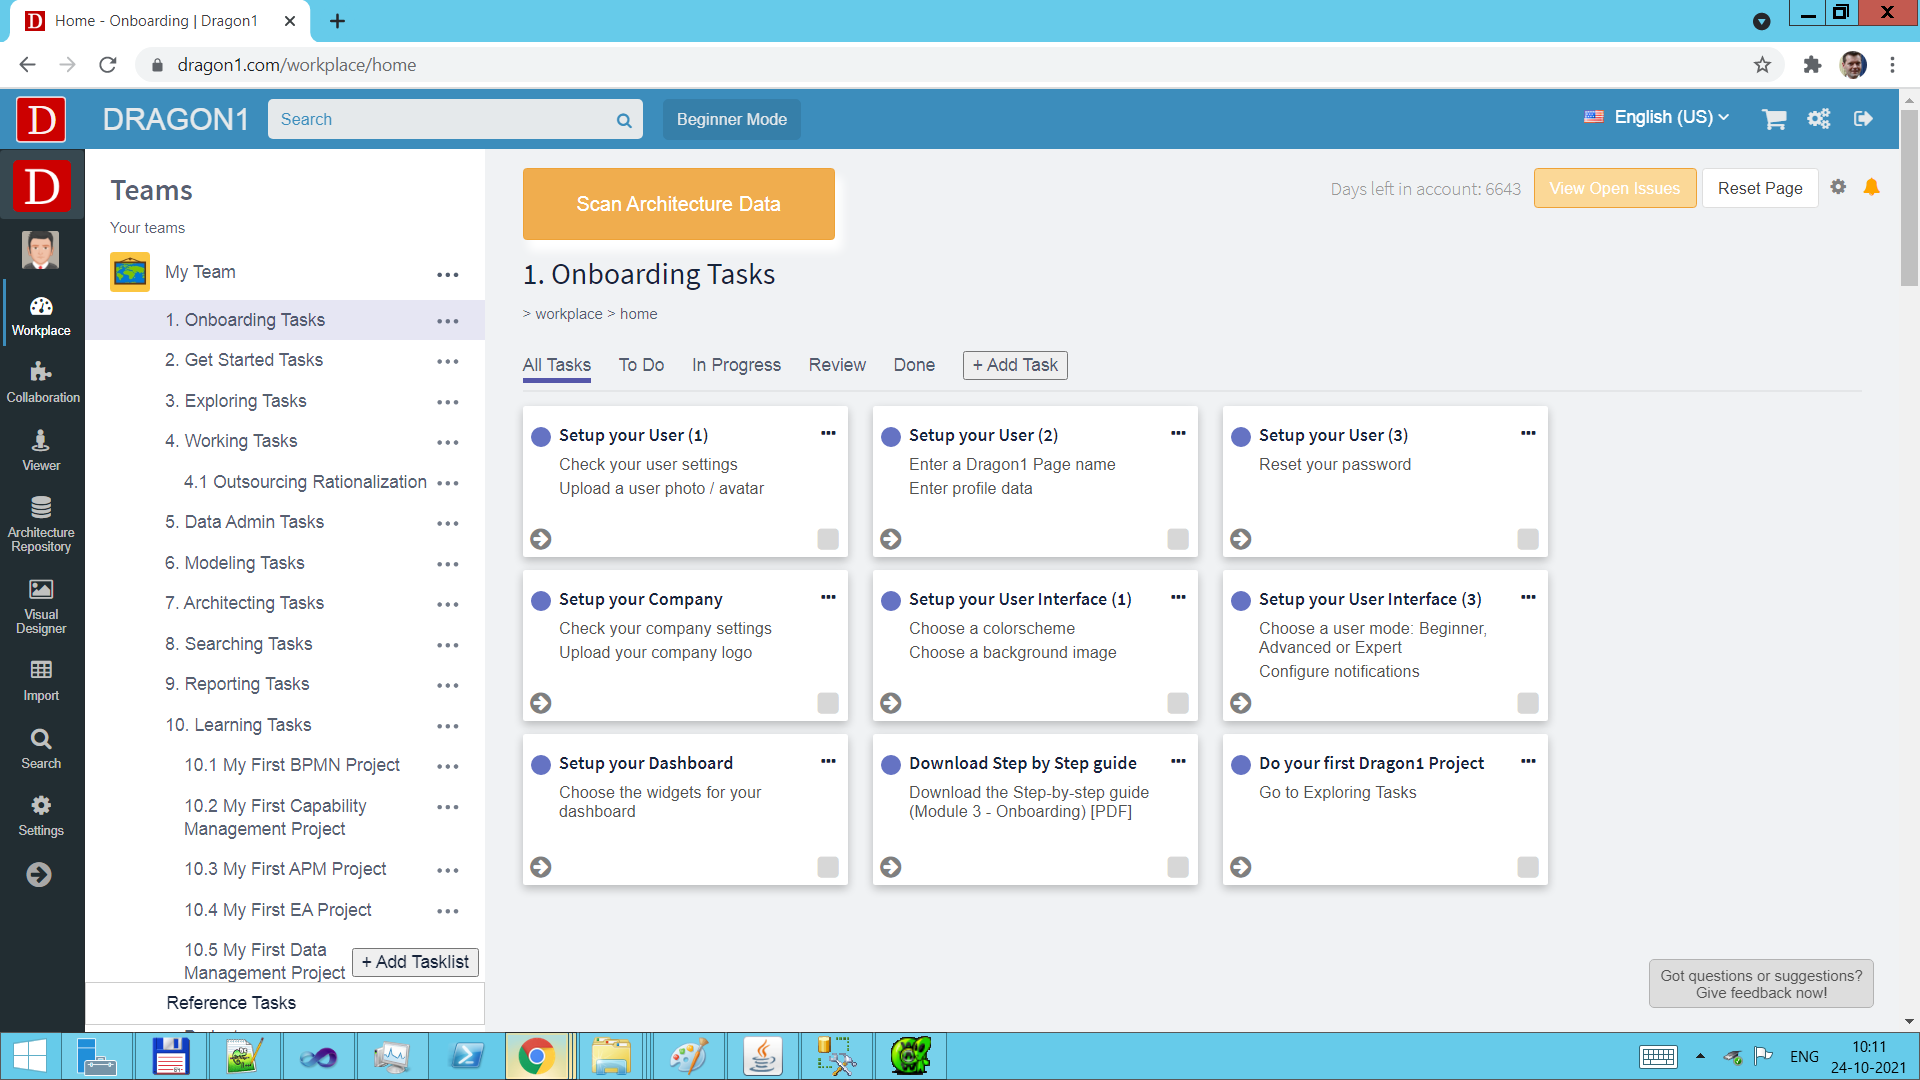The width and height of the screenshot is (1920, 1080).
Task: Open the shopping cart icon
Action: click(x=1774, y=119)
